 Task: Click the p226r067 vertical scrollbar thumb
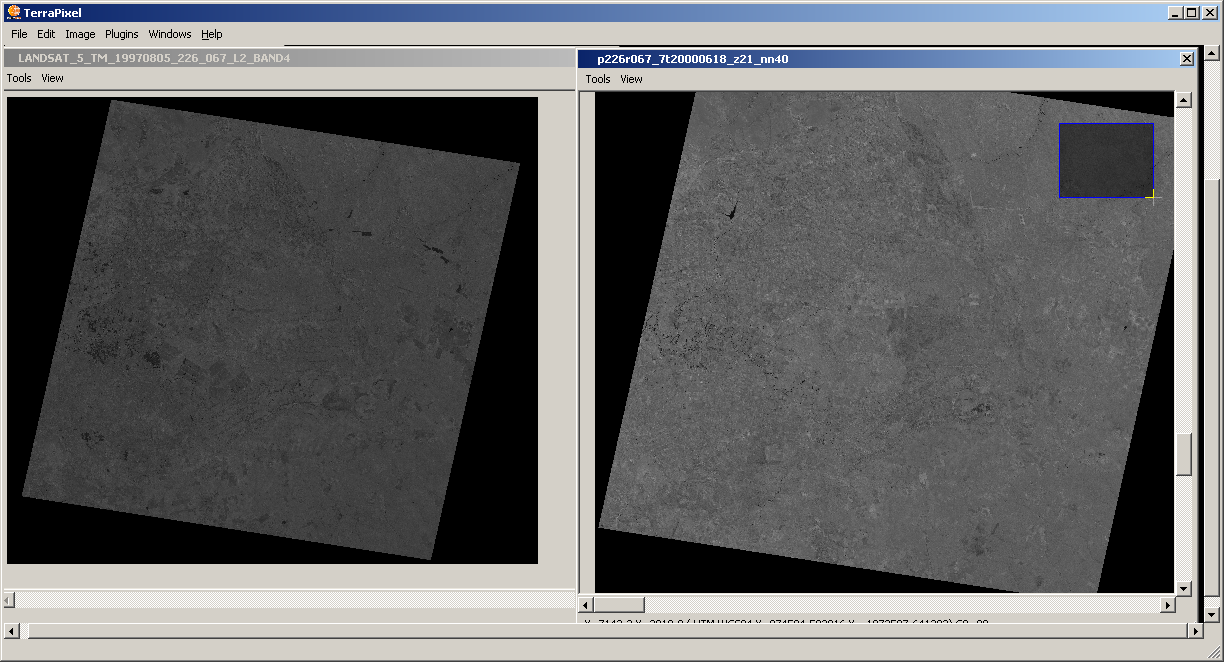(x=1184, y=455)
